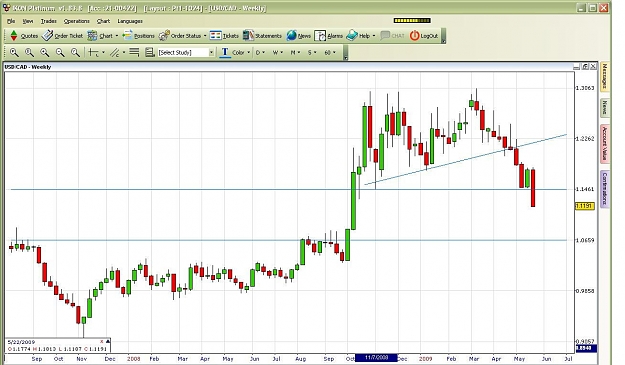Select the horizontal lines tool
Viewport: 625px width, 365px height.
134,53
